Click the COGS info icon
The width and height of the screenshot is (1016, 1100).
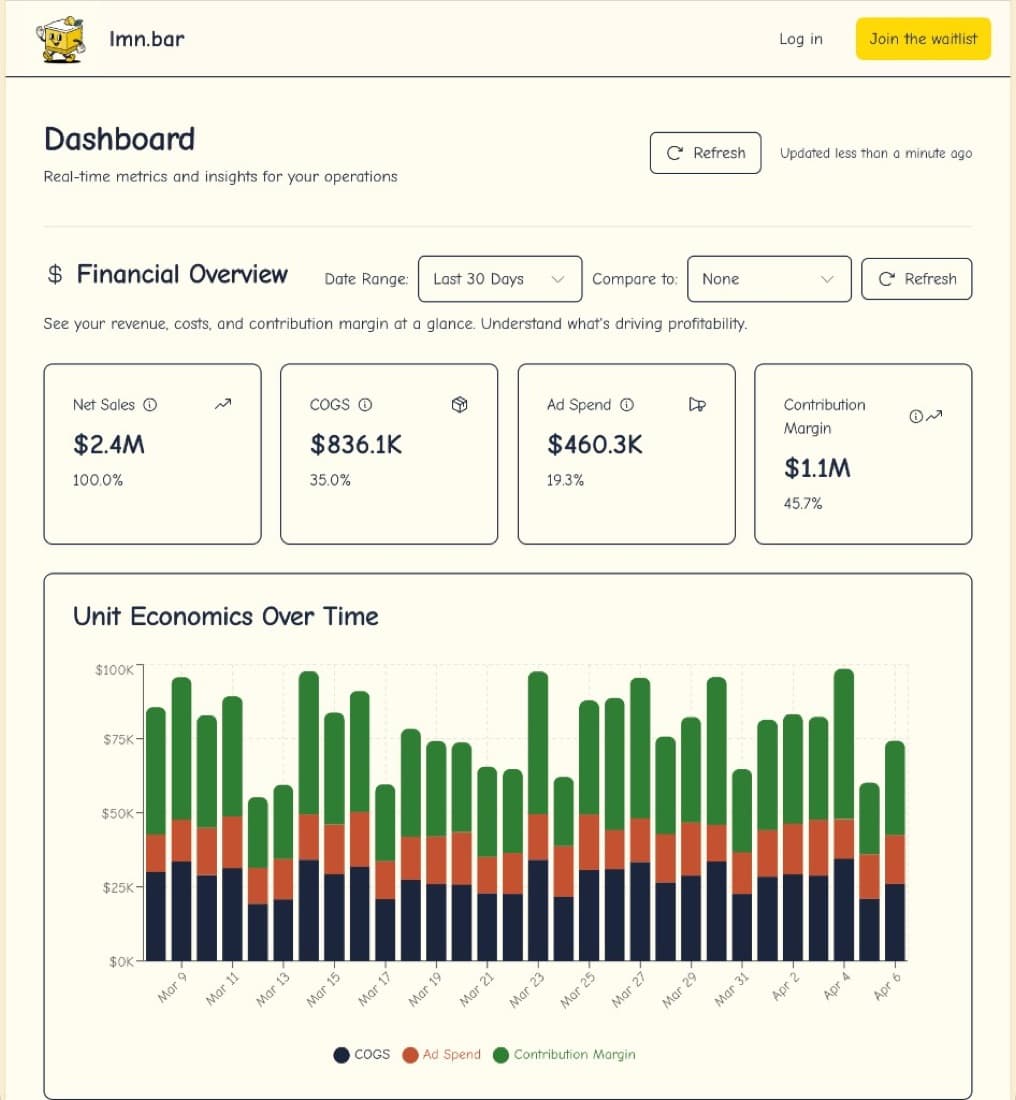tap(366, 405)
